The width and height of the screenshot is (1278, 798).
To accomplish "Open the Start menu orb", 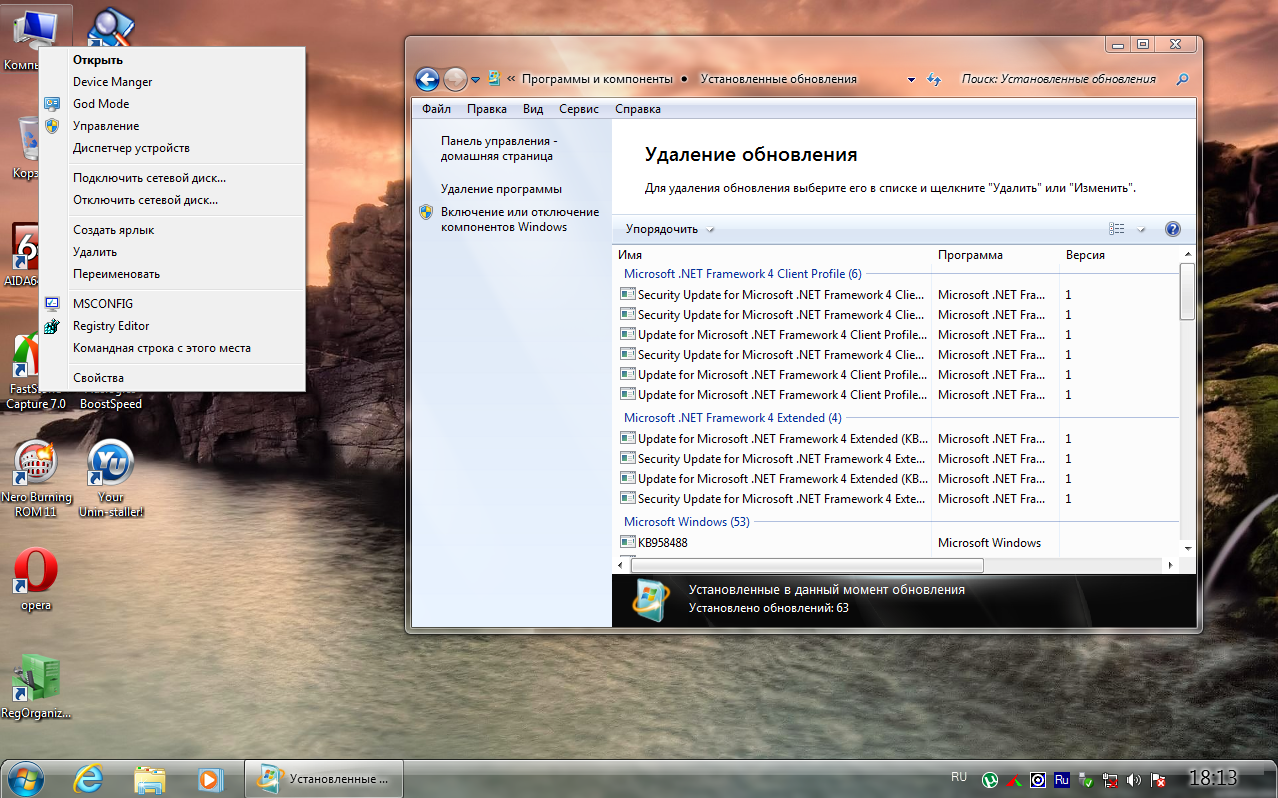I will 24,778.
